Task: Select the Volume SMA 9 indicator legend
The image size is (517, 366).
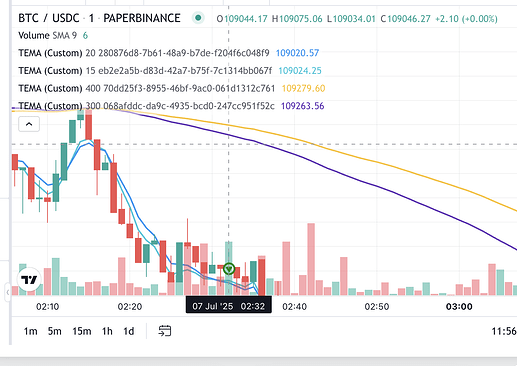Action: coord(47,35)
